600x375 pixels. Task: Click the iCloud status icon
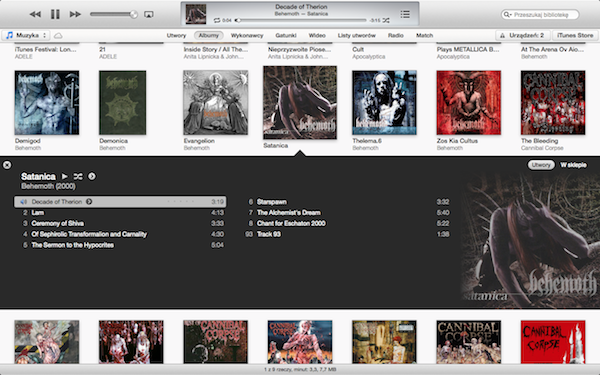(x=58, y=36)
